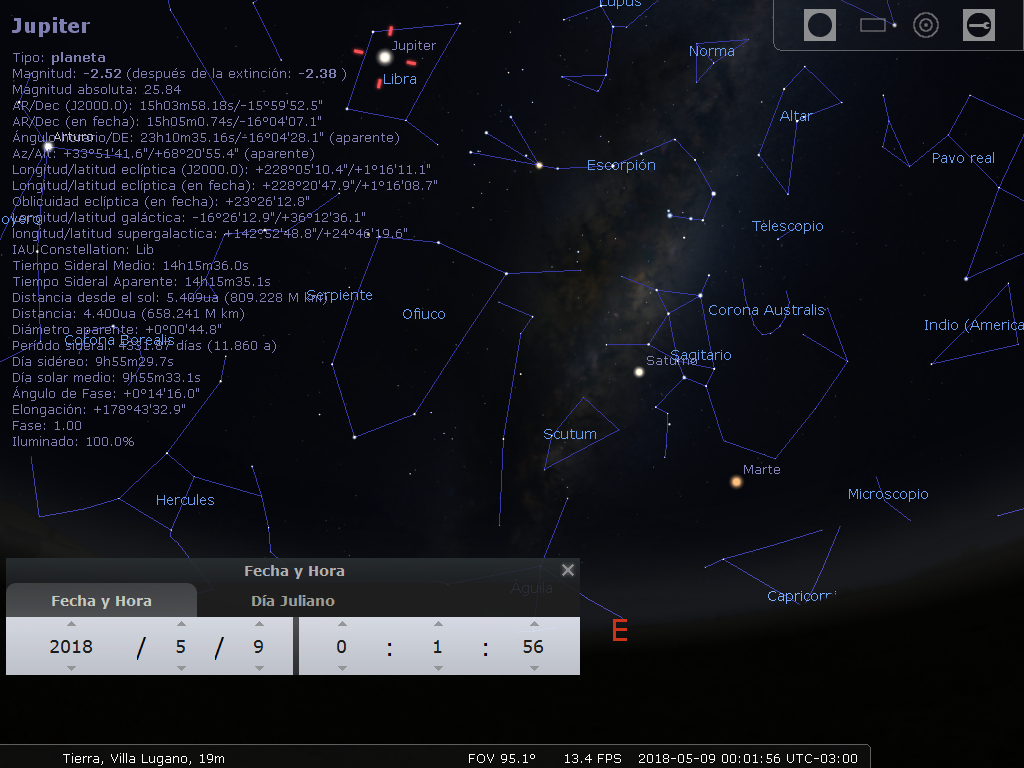Click the Indio constellation label
This screenshot has height=768, width=1024.
[x=974, y=325]
